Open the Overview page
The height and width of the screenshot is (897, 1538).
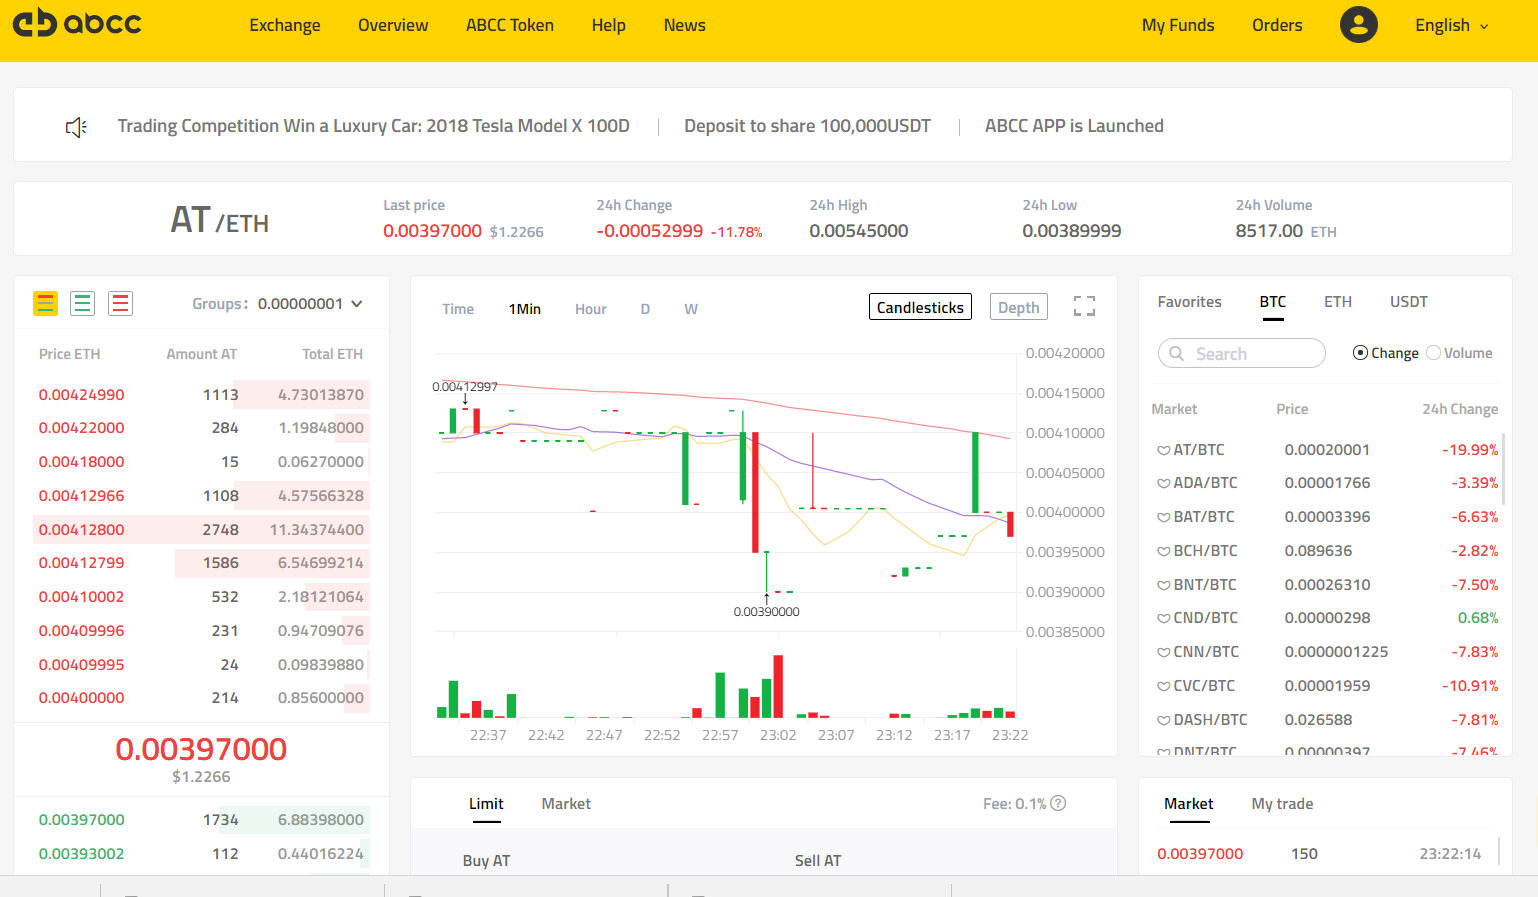point(393,25)
